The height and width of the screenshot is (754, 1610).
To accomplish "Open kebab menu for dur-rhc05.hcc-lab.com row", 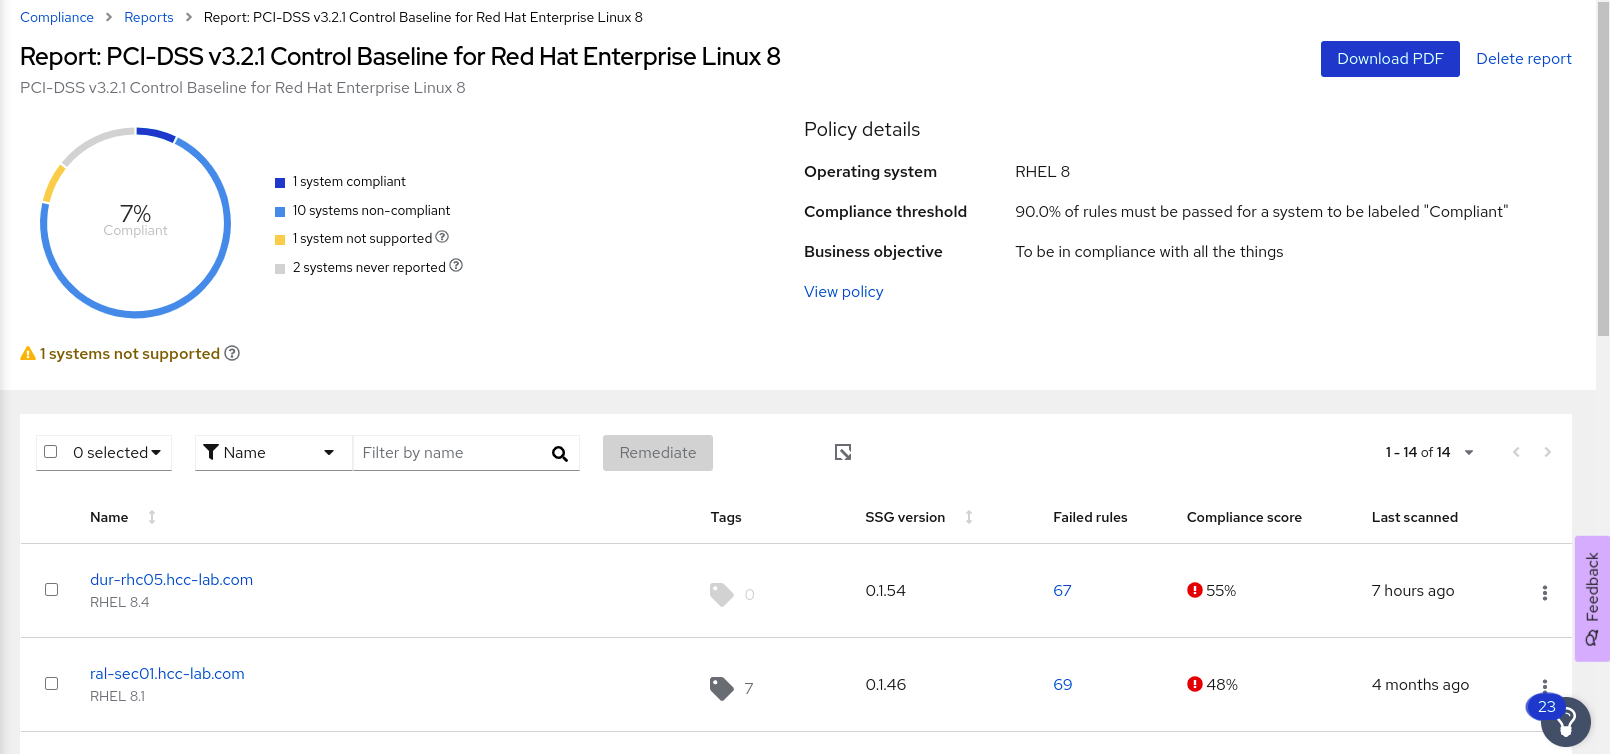I will (x=1544, y=593).
